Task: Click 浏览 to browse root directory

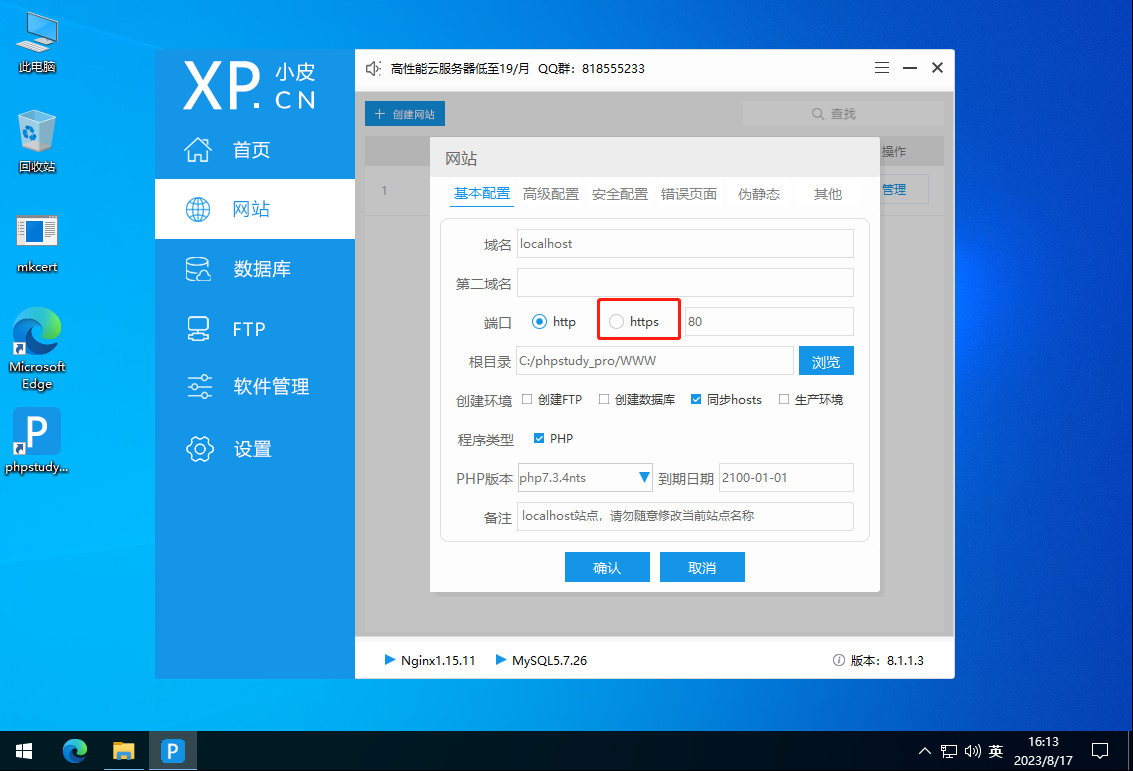Action: (x=826, y=361)
